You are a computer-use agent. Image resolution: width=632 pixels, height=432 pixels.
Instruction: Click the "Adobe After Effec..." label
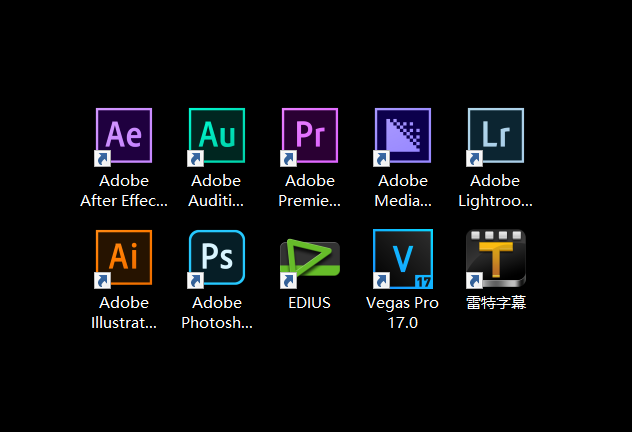tap(124, 191)
